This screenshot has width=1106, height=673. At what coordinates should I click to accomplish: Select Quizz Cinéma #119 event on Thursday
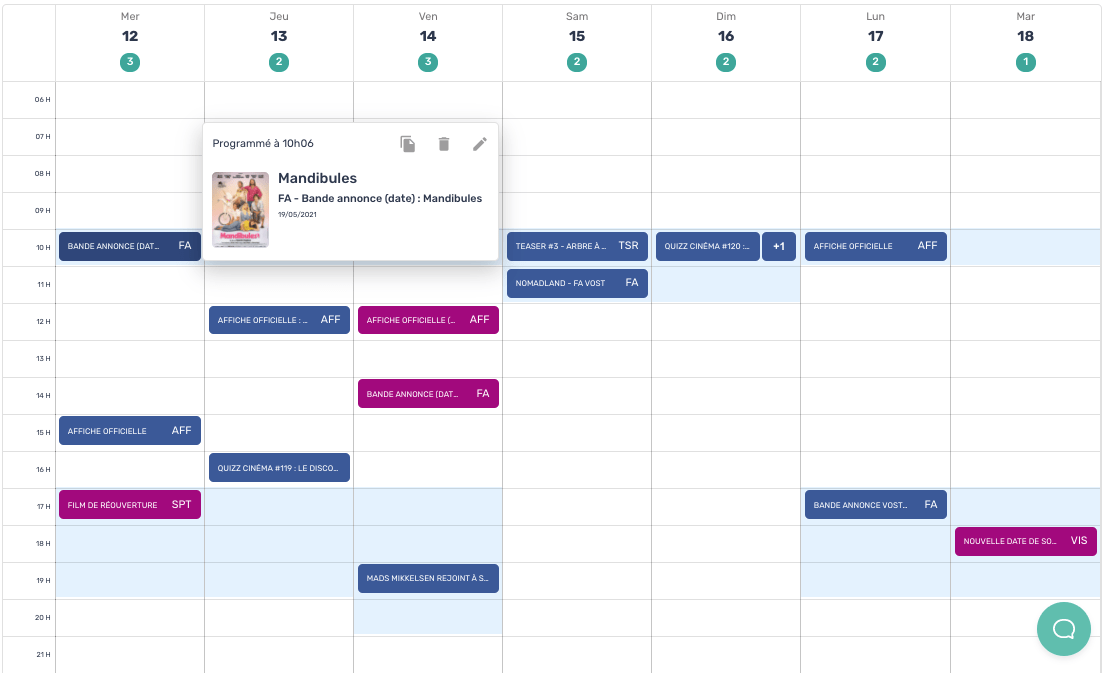coord(279,467)
